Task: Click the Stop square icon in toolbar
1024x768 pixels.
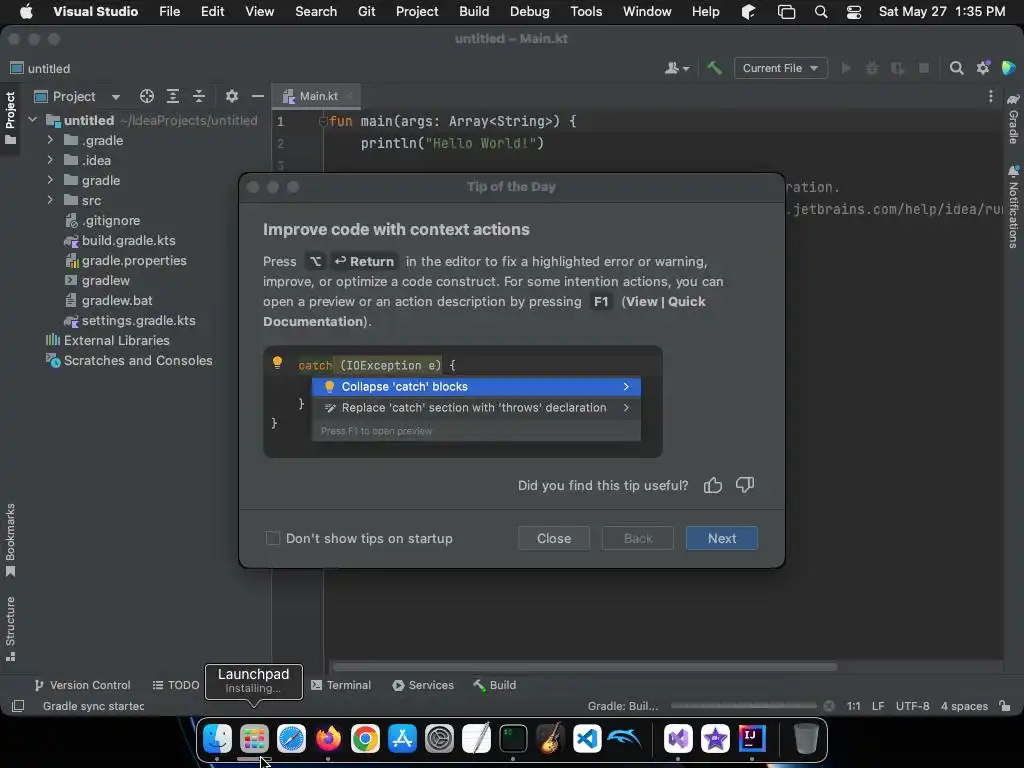Action: [x=923, y=68]
